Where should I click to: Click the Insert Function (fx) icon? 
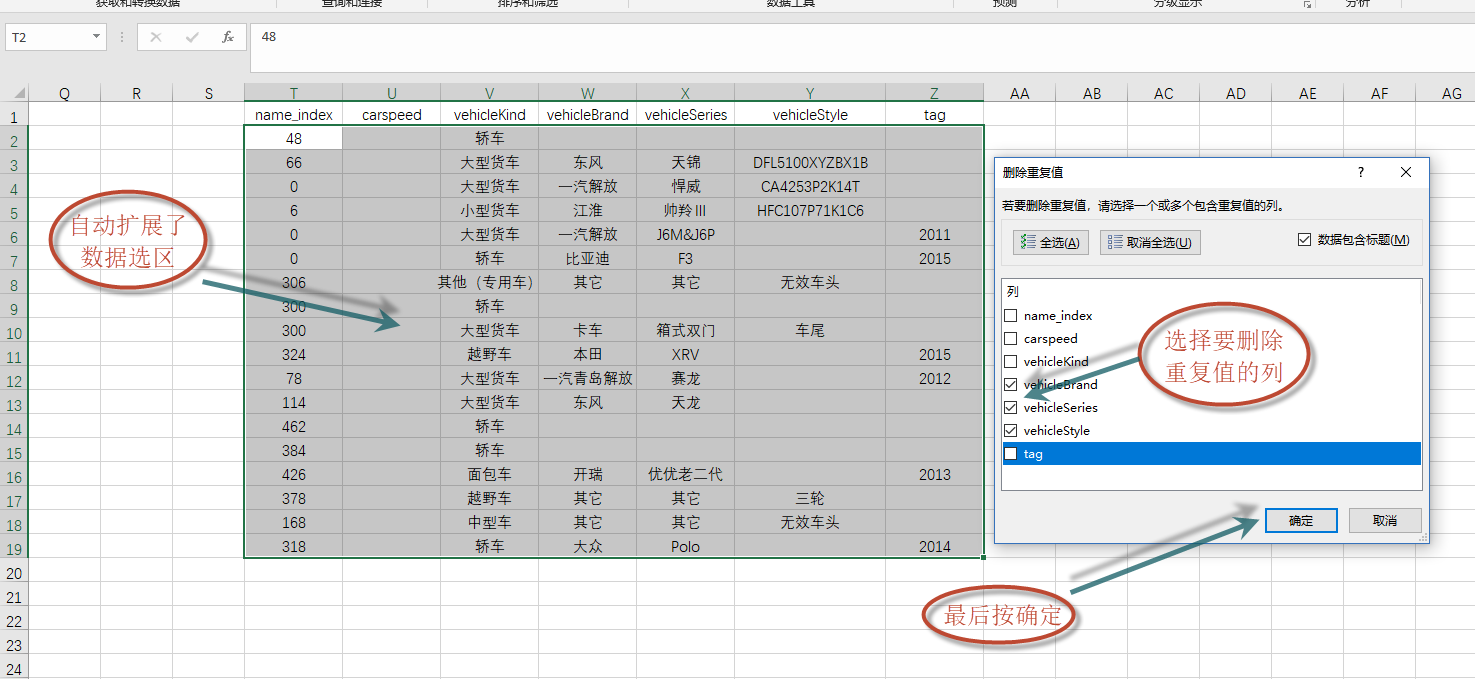pos(226,37)
